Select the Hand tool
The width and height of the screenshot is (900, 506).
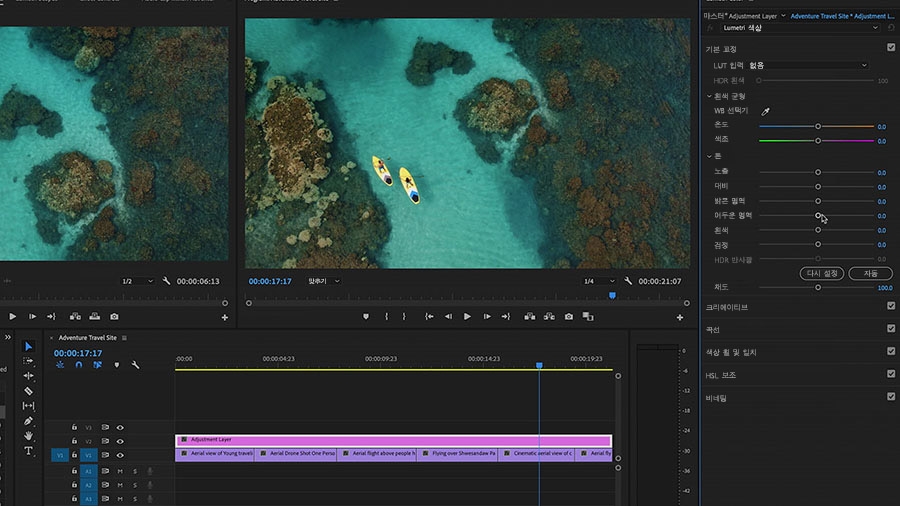click(28, 436)
